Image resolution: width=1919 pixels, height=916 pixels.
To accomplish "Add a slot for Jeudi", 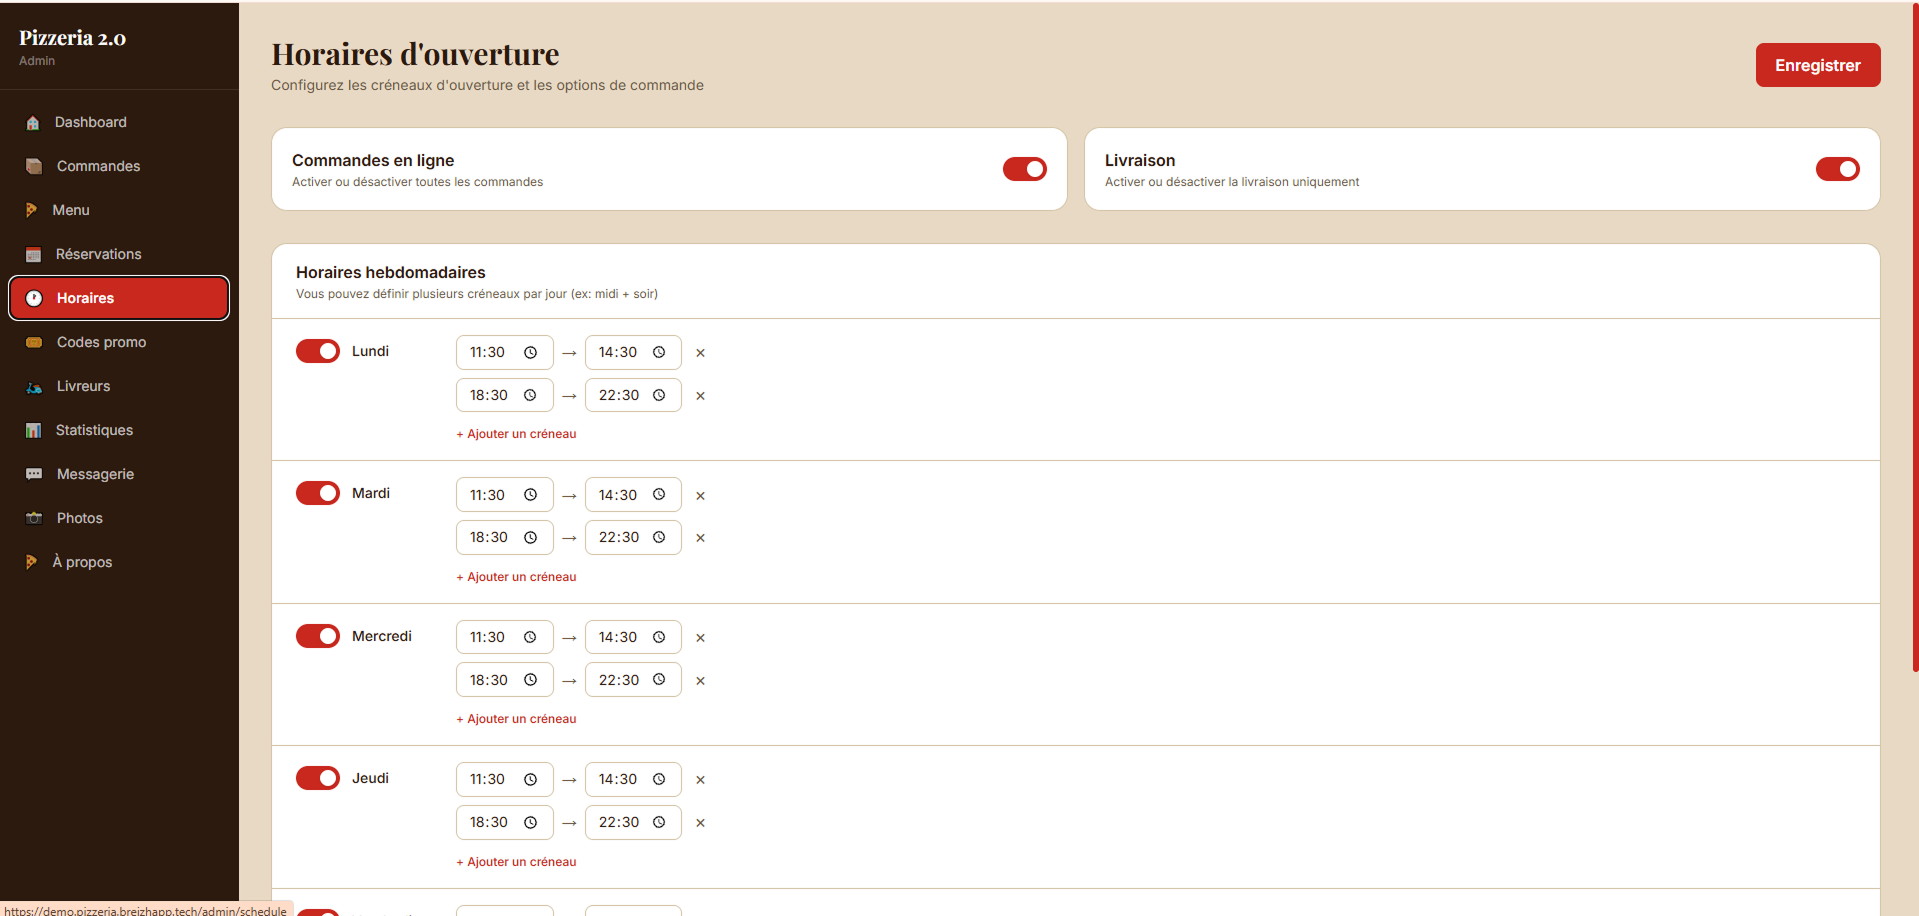I will point(516,862).
